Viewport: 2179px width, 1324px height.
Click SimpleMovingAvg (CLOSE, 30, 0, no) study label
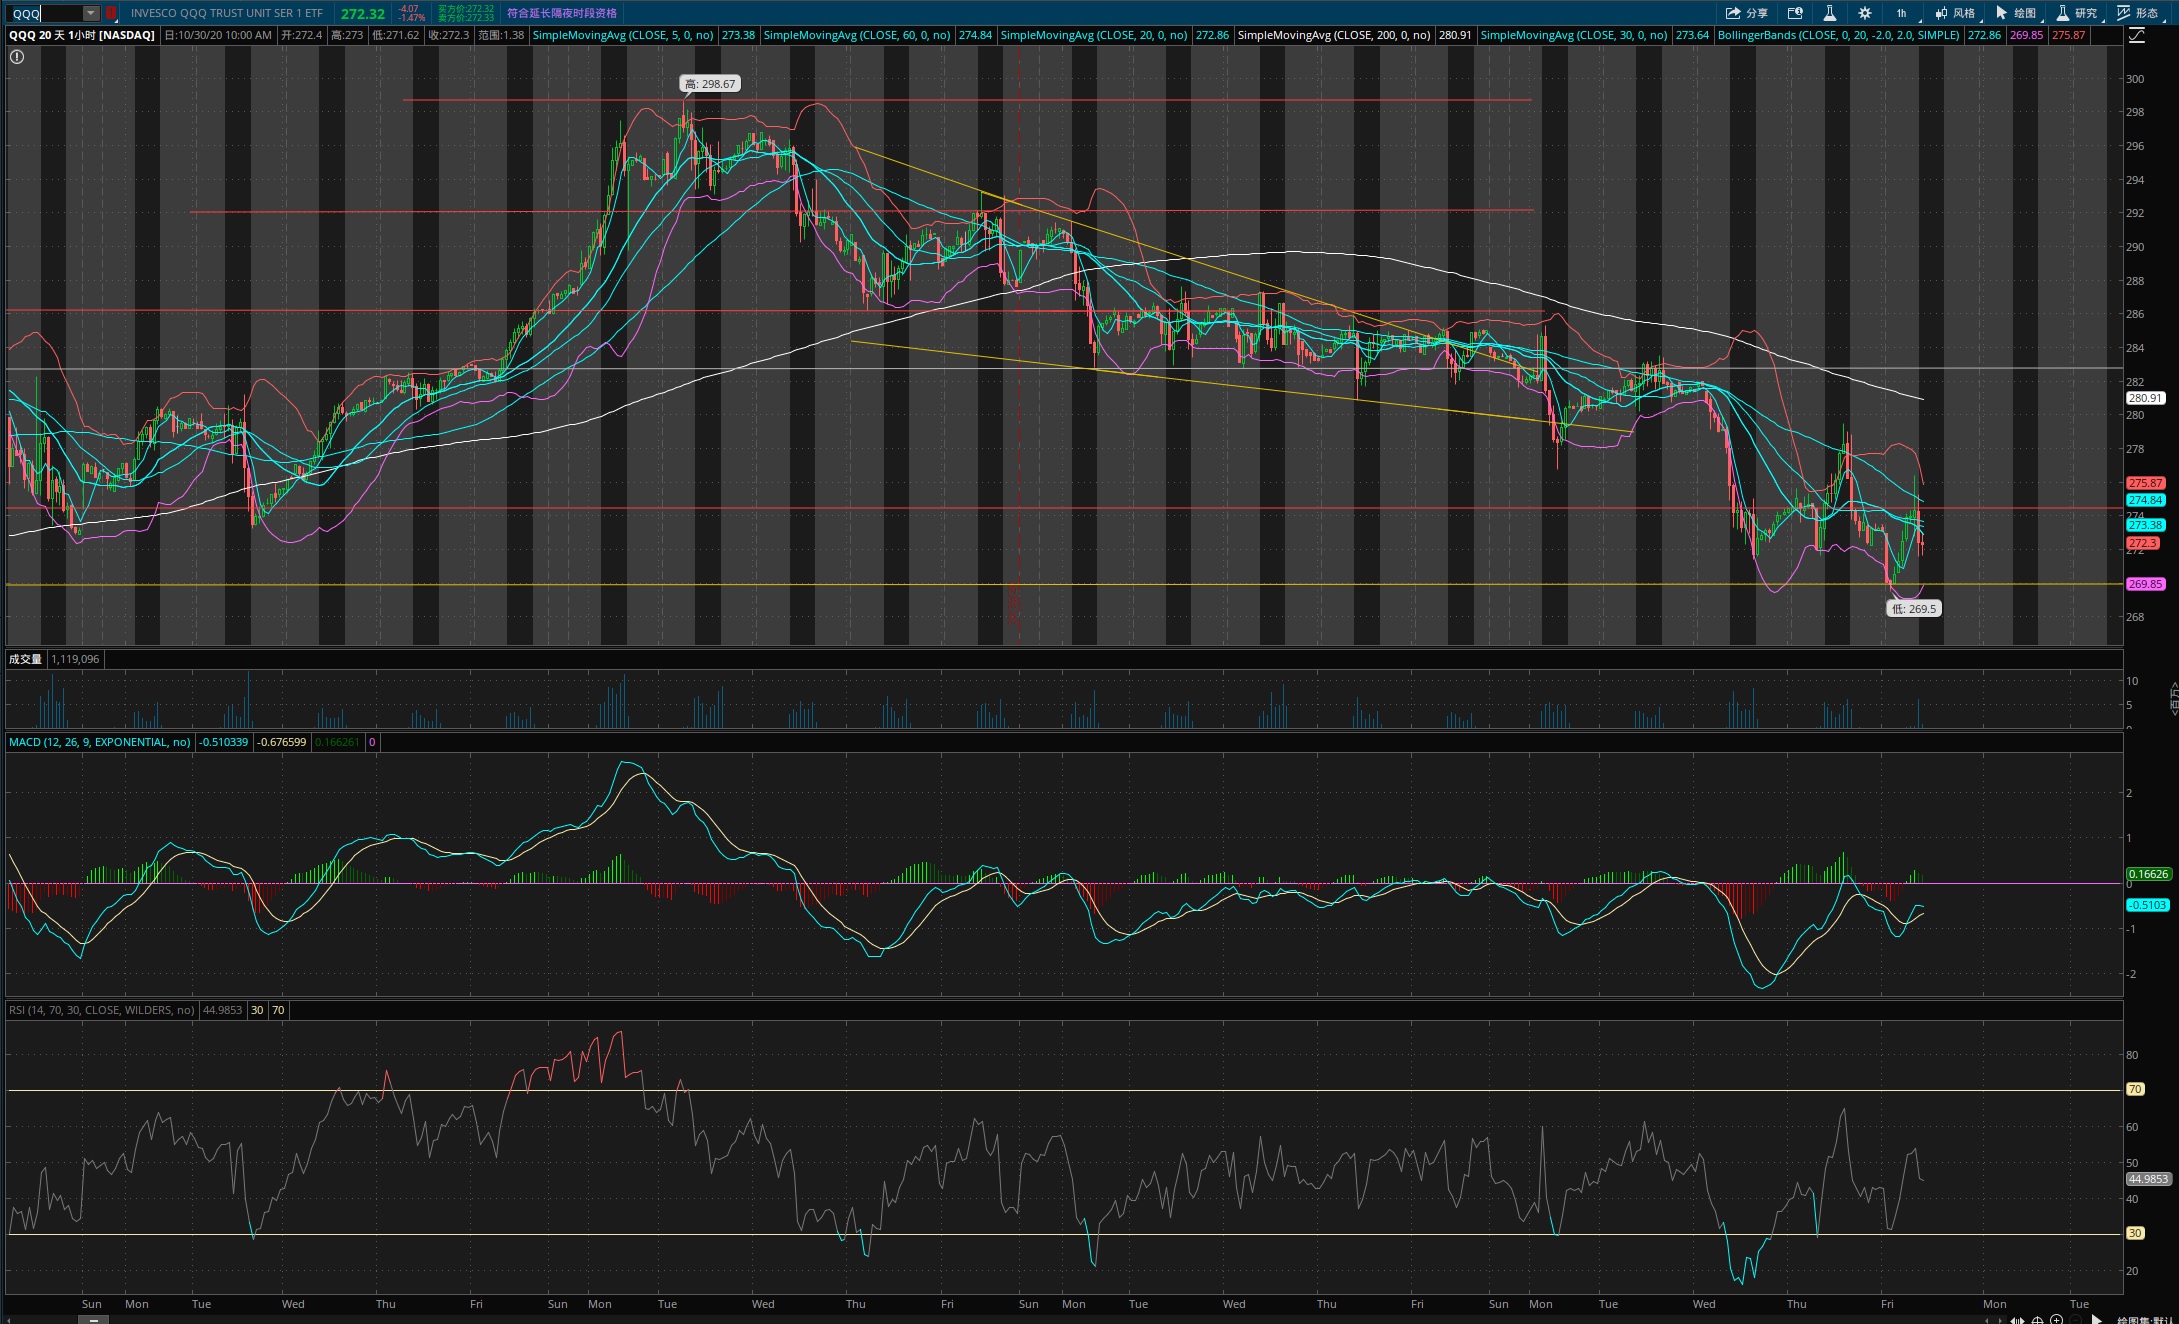coord(1574,35)
